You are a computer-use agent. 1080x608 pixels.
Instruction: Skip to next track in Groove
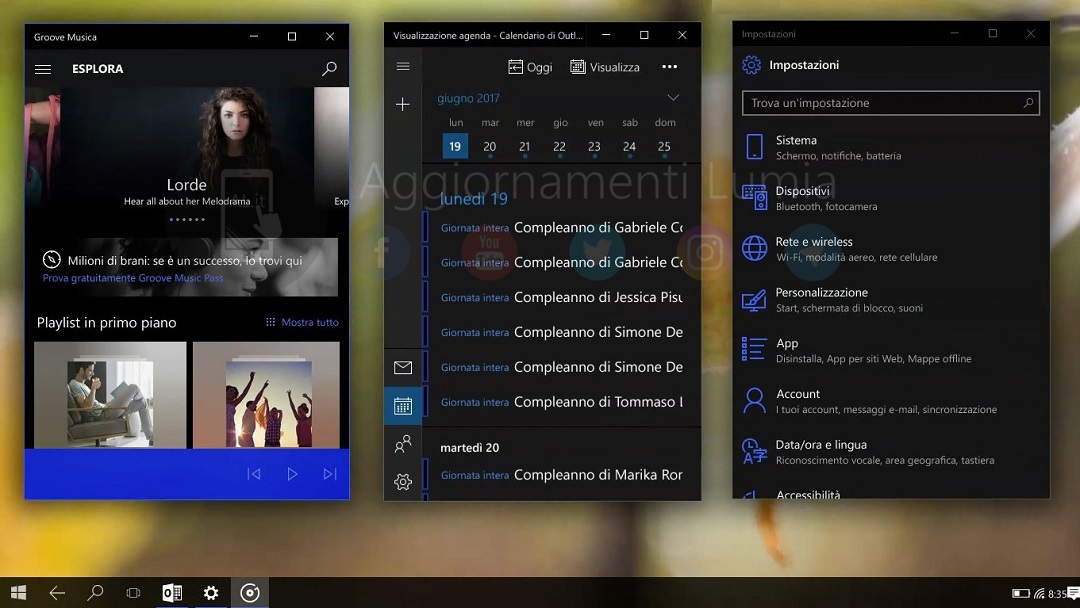click(330, 474)
